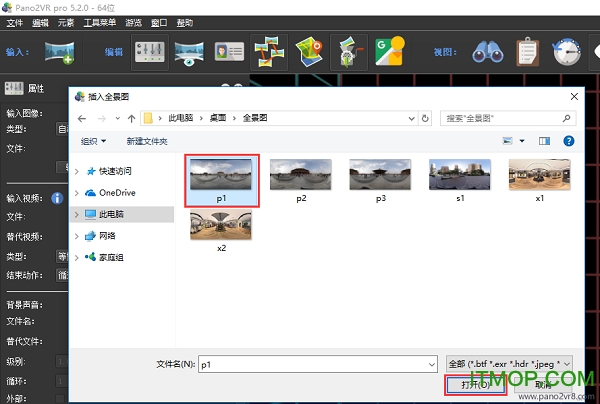Open the tour map icon in toolbar
Viewport: 600px width, 404px height.
coord(309,51)
